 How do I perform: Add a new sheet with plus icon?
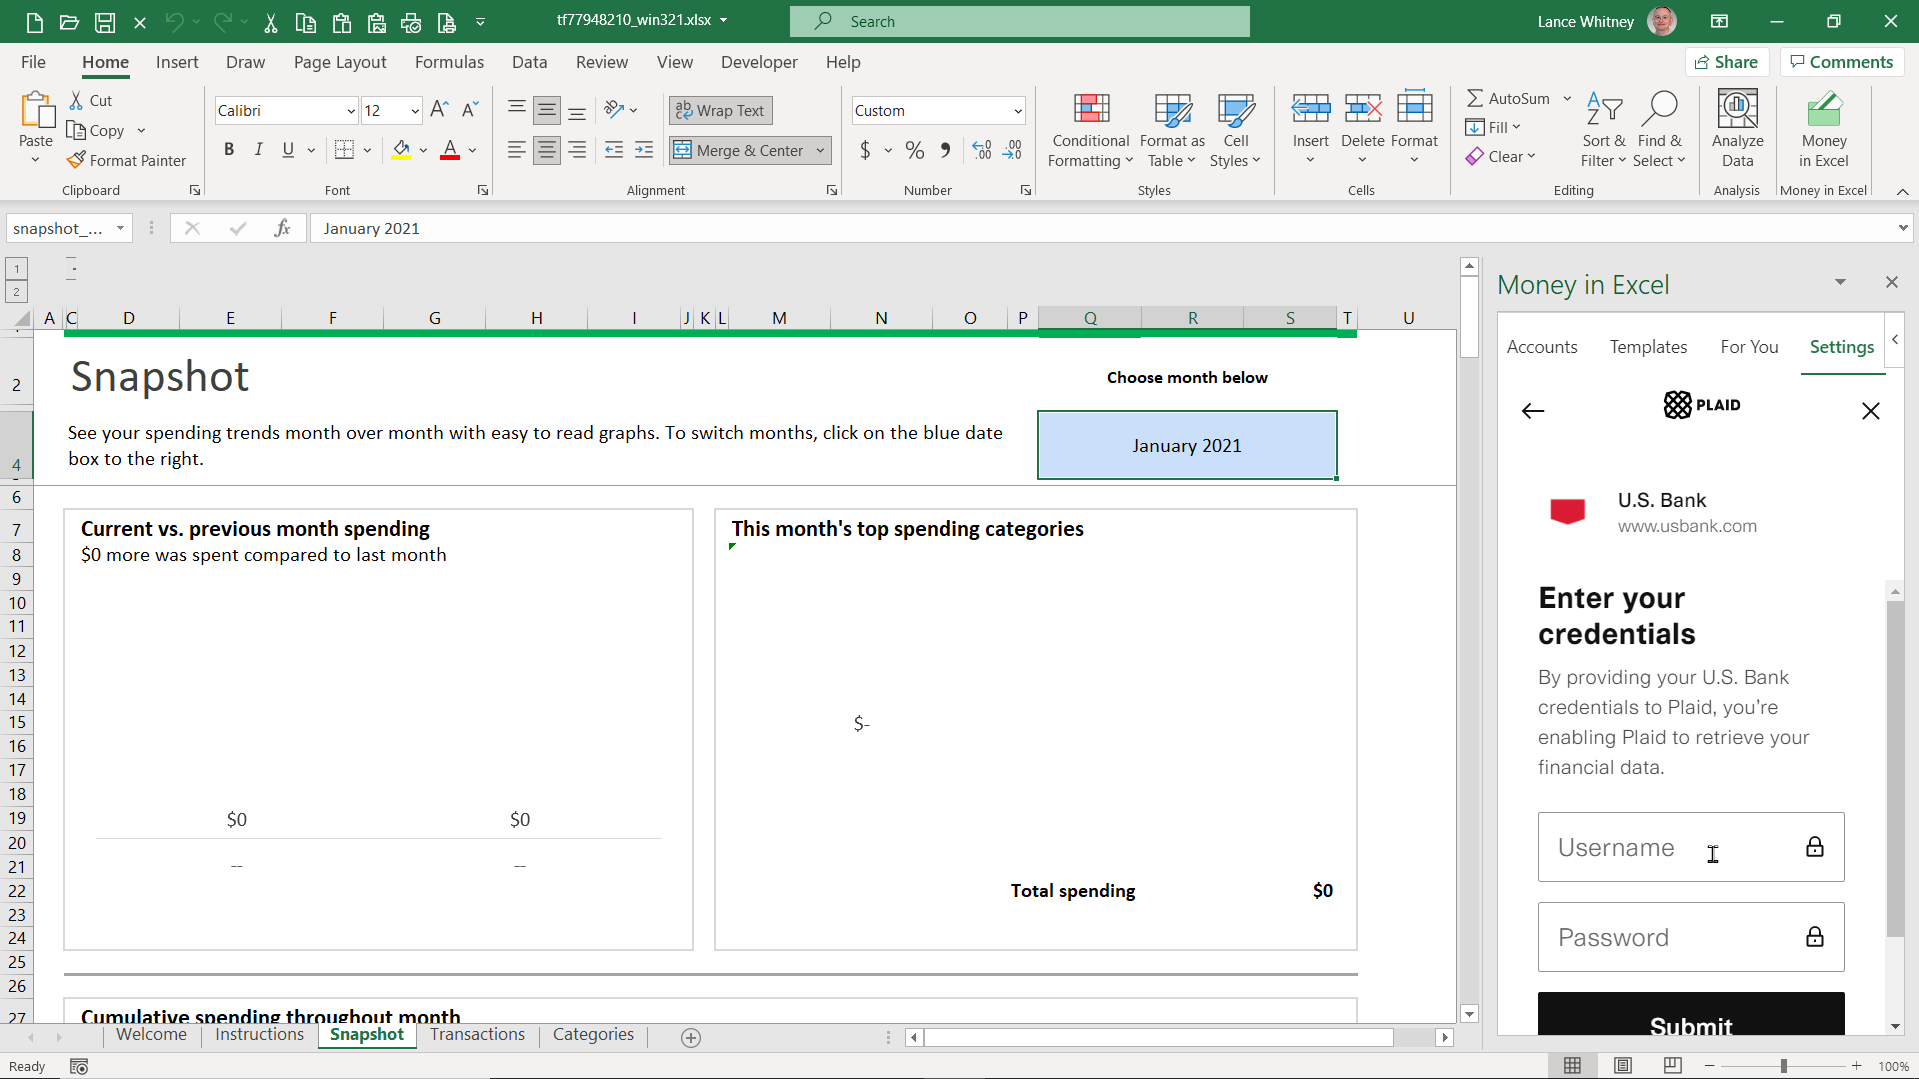tap(691, 1038)
